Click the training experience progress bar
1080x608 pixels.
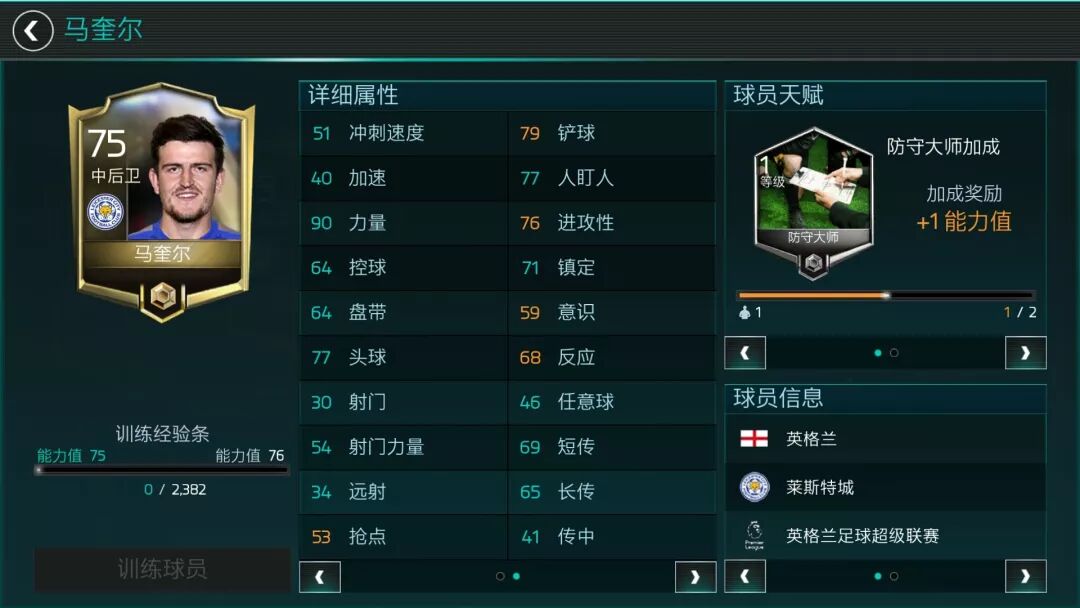click(162, 470)
